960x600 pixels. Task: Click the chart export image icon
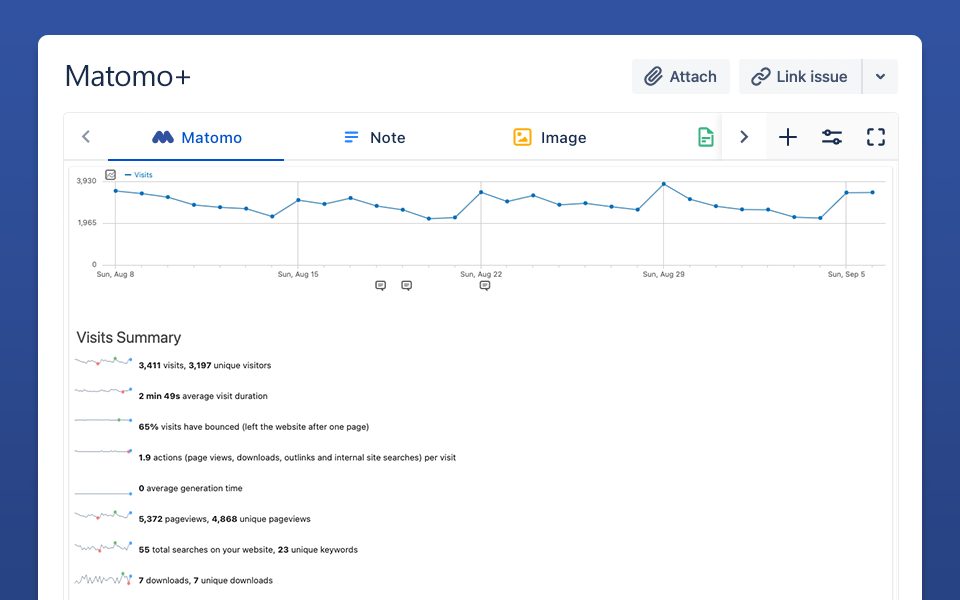coord(110,174)
